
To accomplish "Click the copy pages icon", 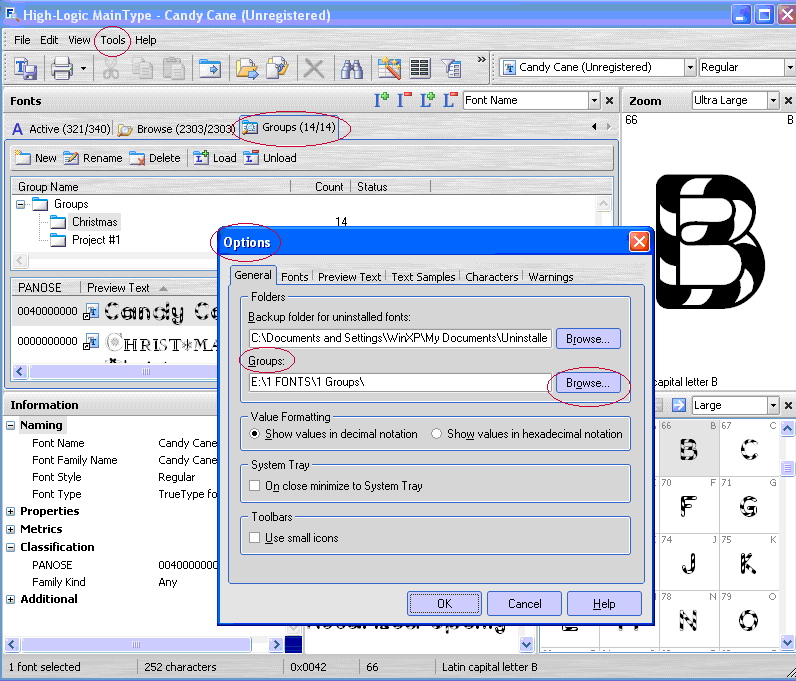I will [142, 68].
